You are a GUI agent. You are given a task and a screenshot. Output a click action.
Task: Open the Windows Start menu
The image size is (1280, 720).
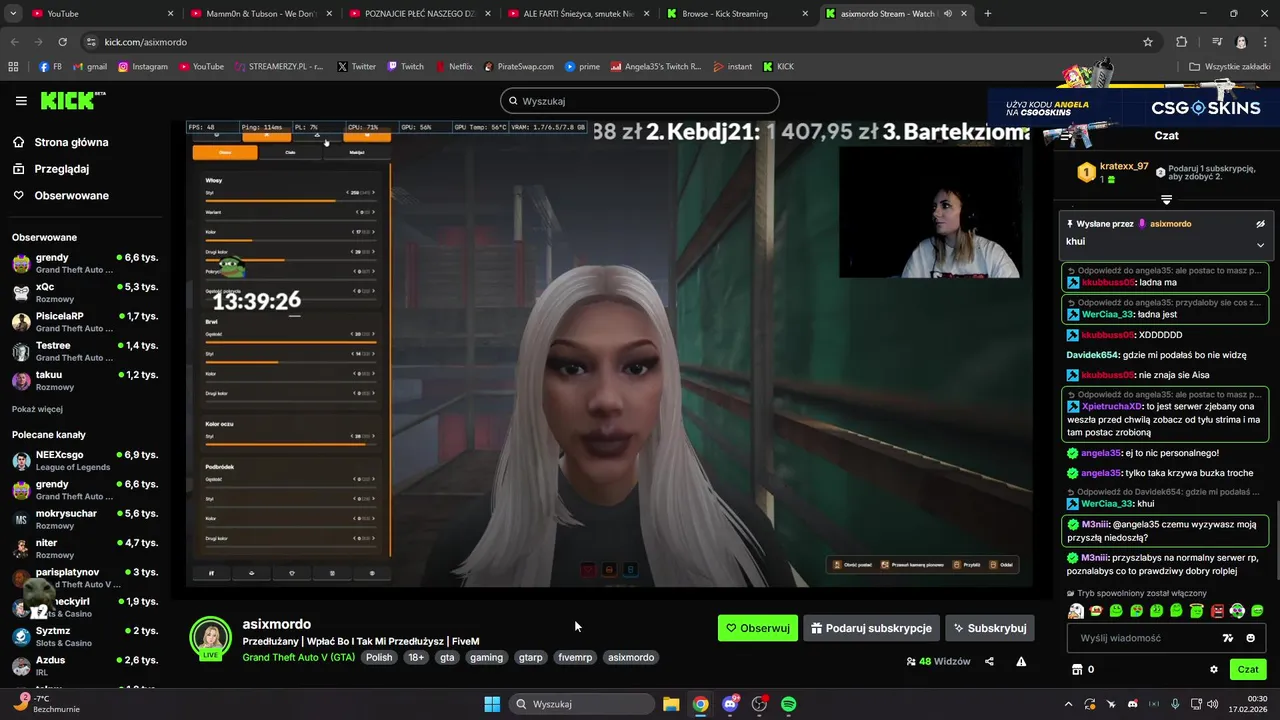coord(492,704)
